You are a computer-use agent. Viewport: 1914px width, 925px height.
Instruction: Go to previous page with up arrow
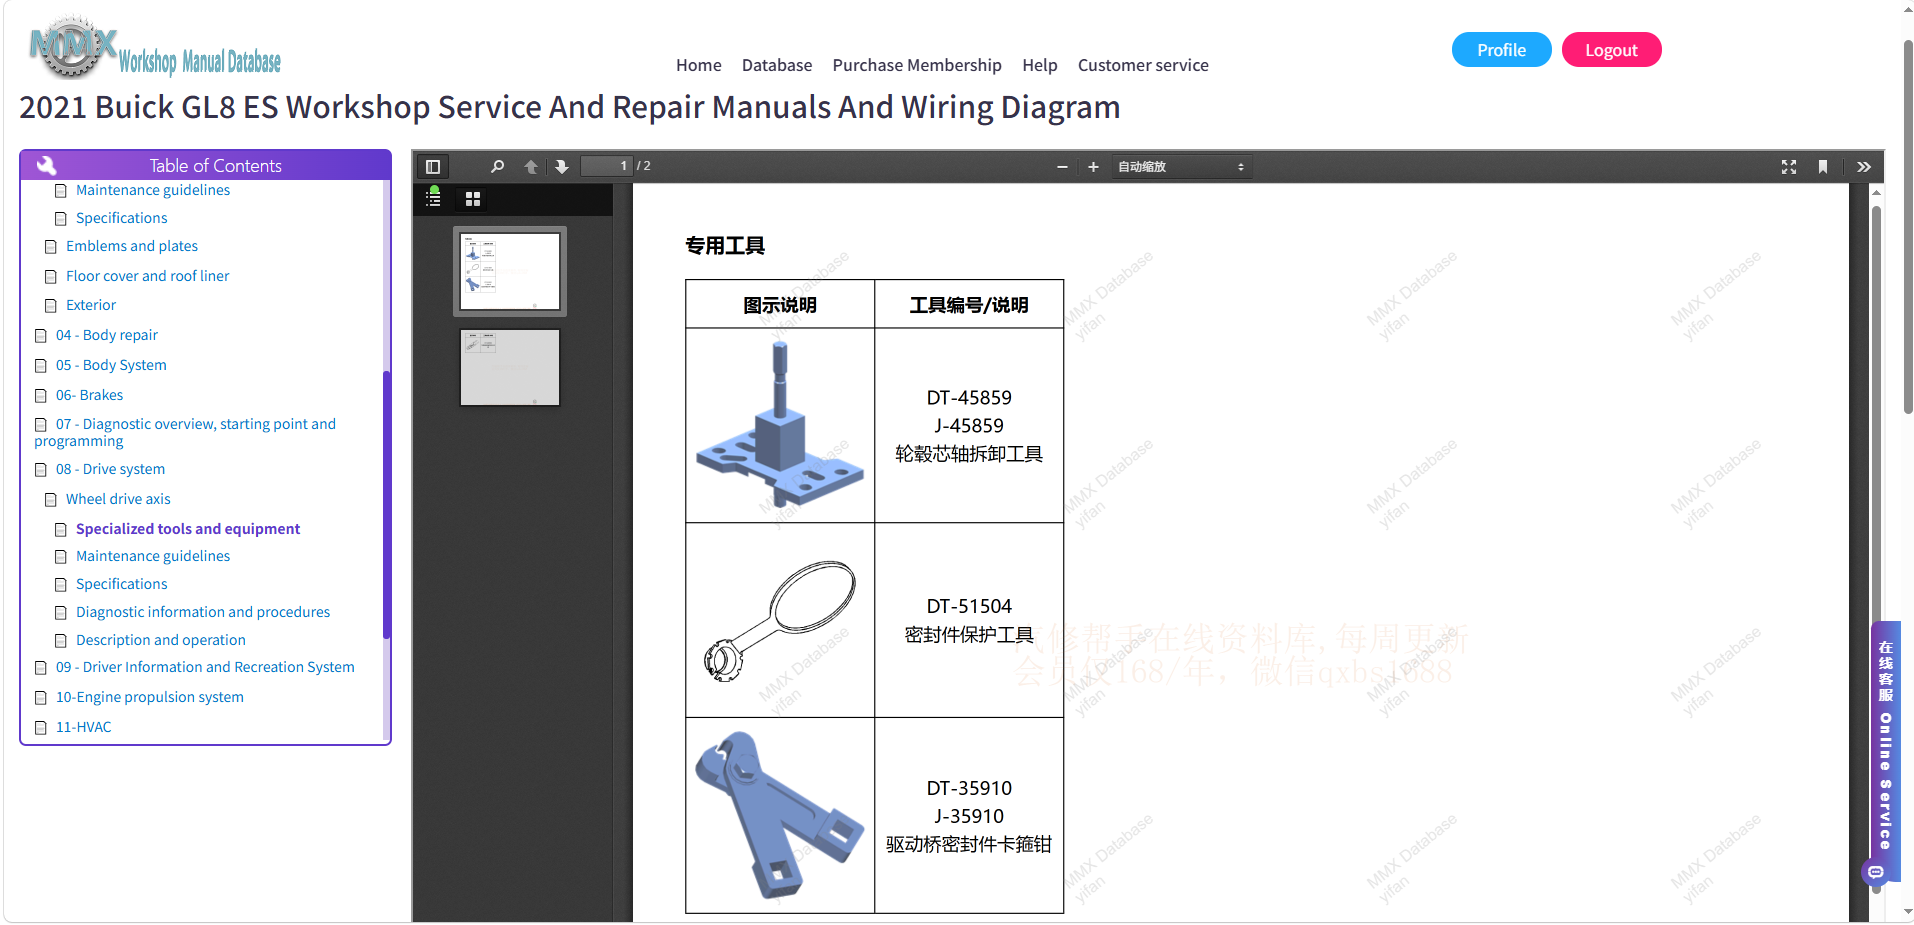pyautogui.click(x=531, y=167)
